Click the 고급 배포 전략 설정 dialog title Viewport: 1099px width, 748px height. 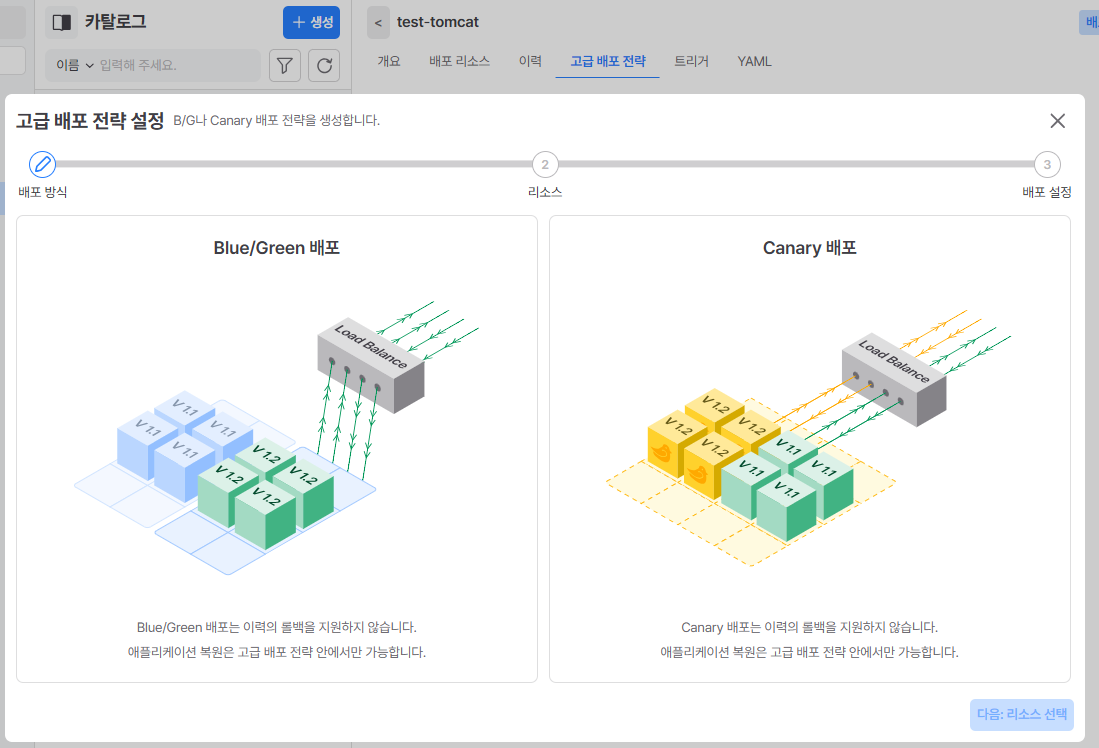point(90,121)
